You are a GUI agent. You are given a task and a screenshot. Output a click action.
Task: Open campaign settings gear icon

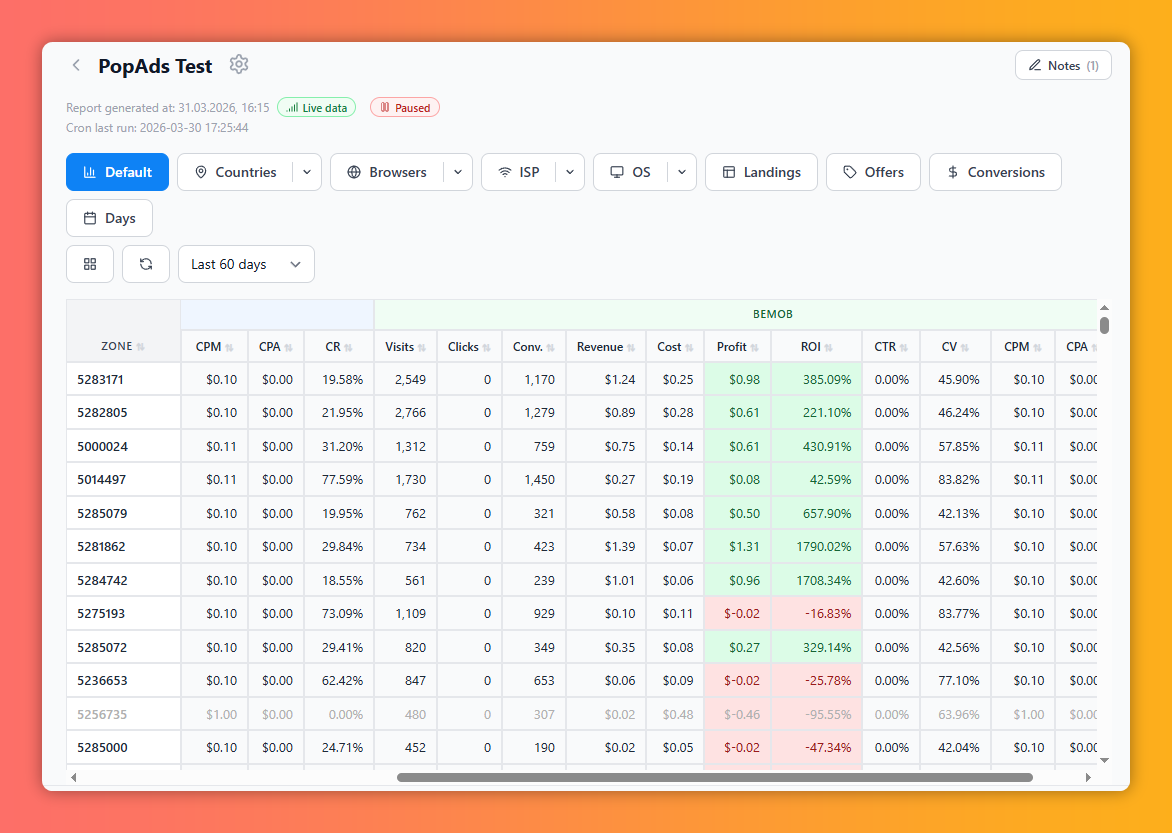click(238, 65)
